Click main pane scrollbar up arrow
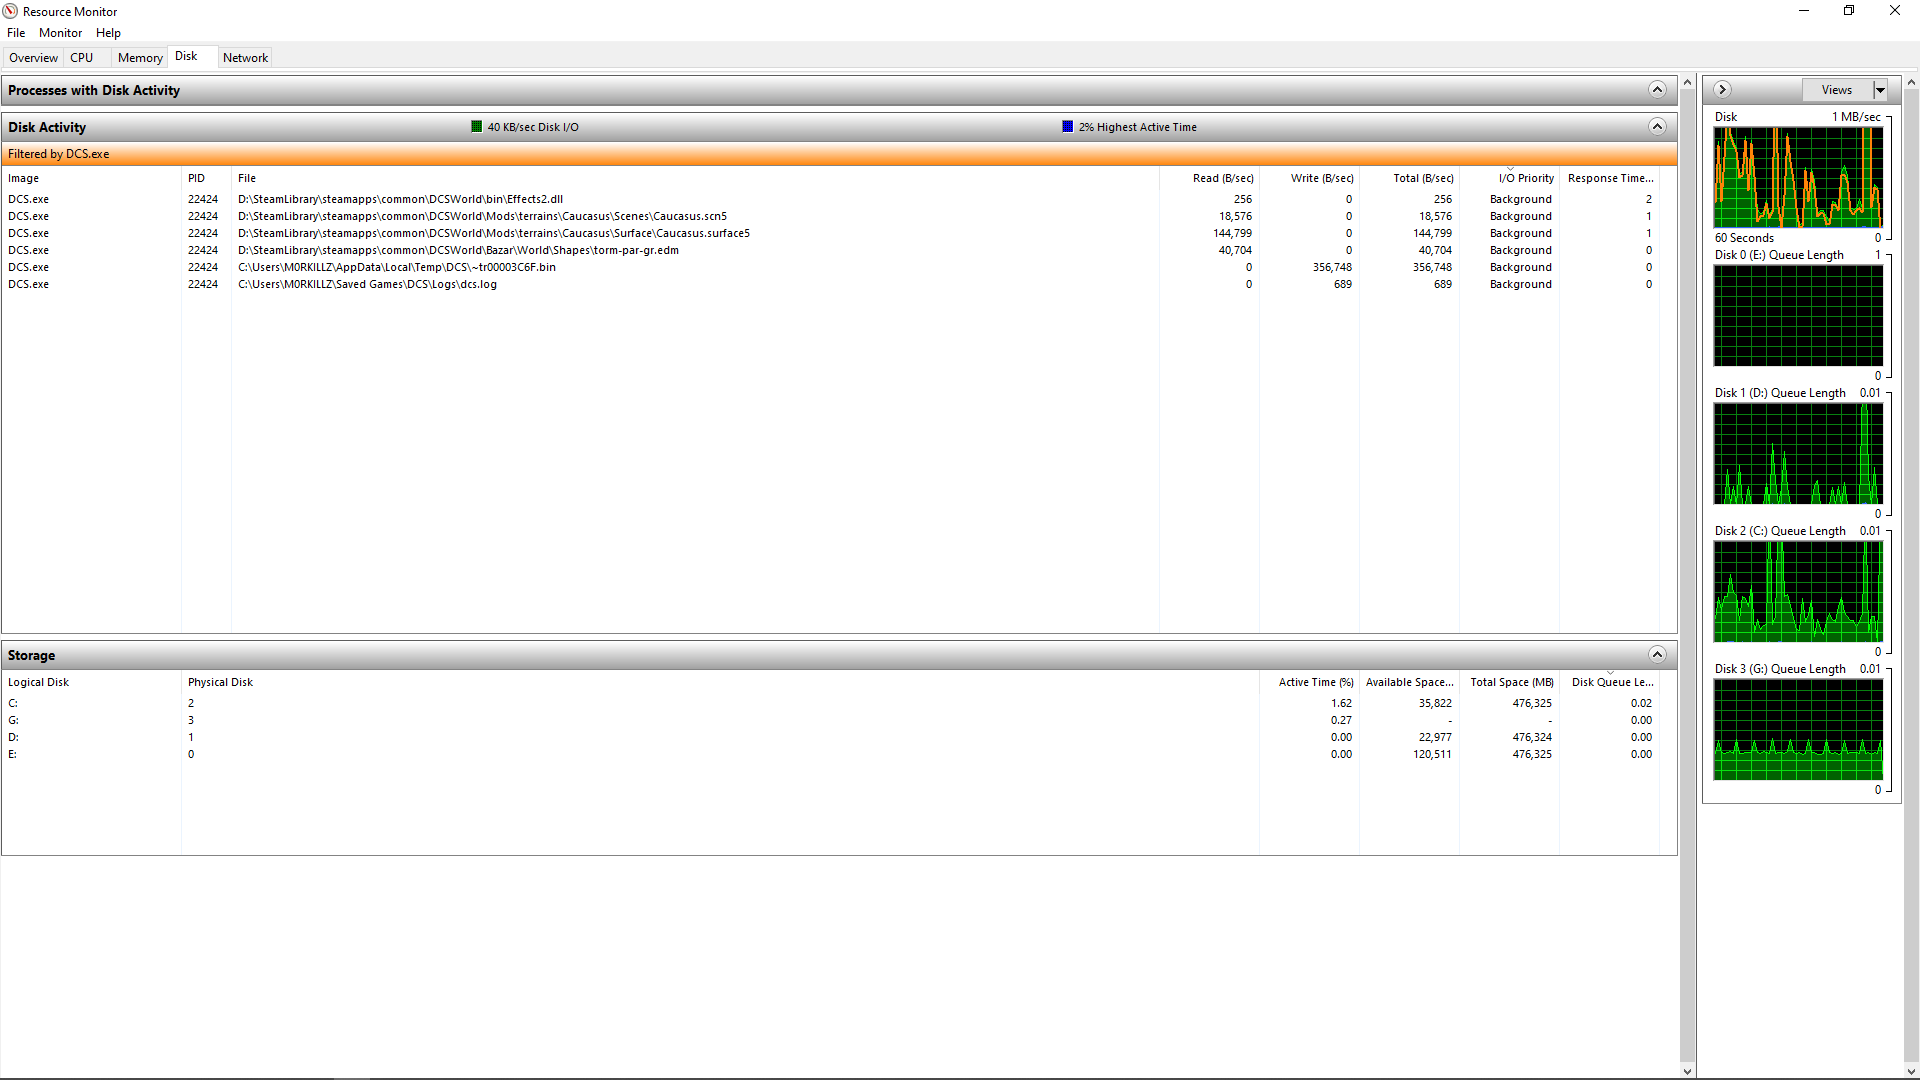Screen dimensions: 1920x1080 (x=1688, y=82)
